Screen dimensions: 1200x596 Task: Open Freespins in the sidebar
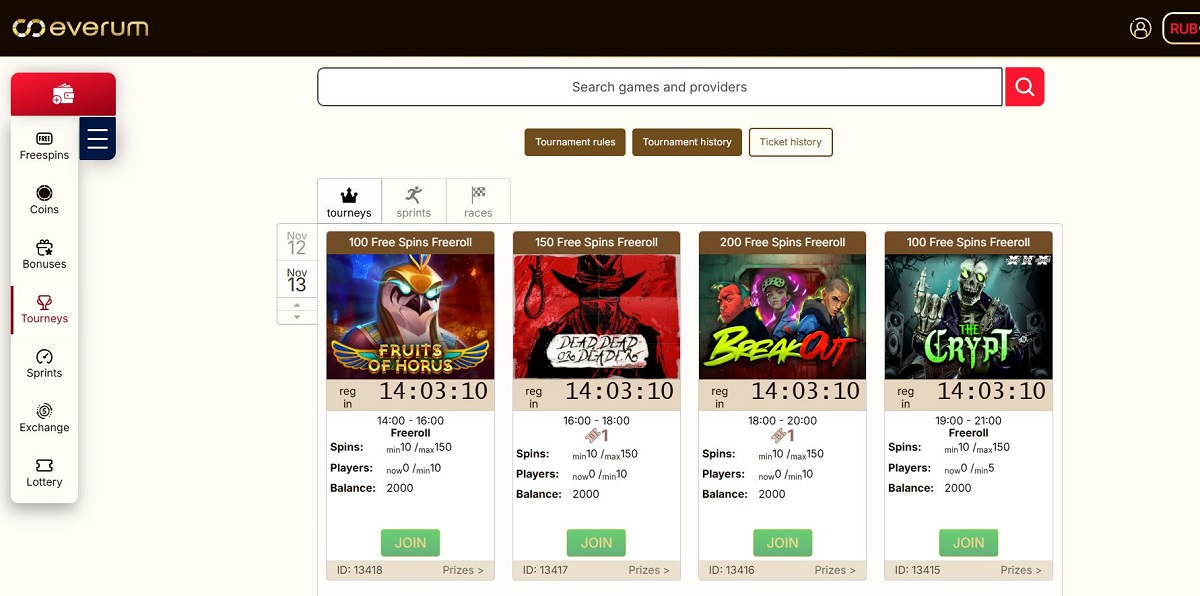tap(44, 146)
